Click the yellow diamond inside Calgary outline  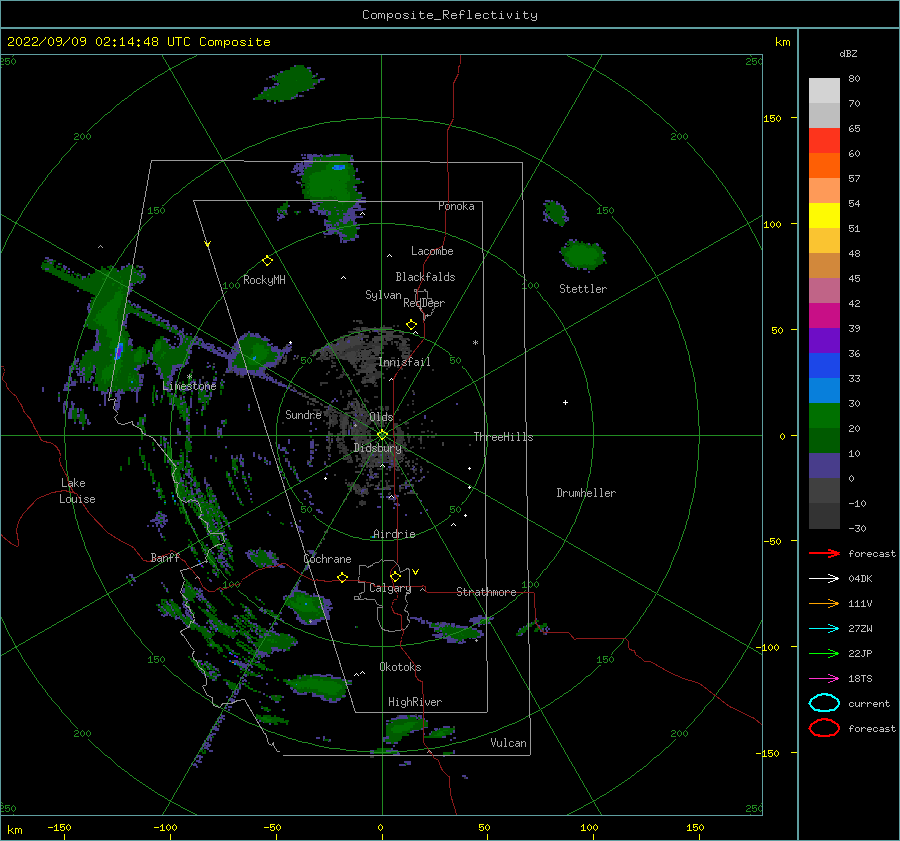point(395,576)
